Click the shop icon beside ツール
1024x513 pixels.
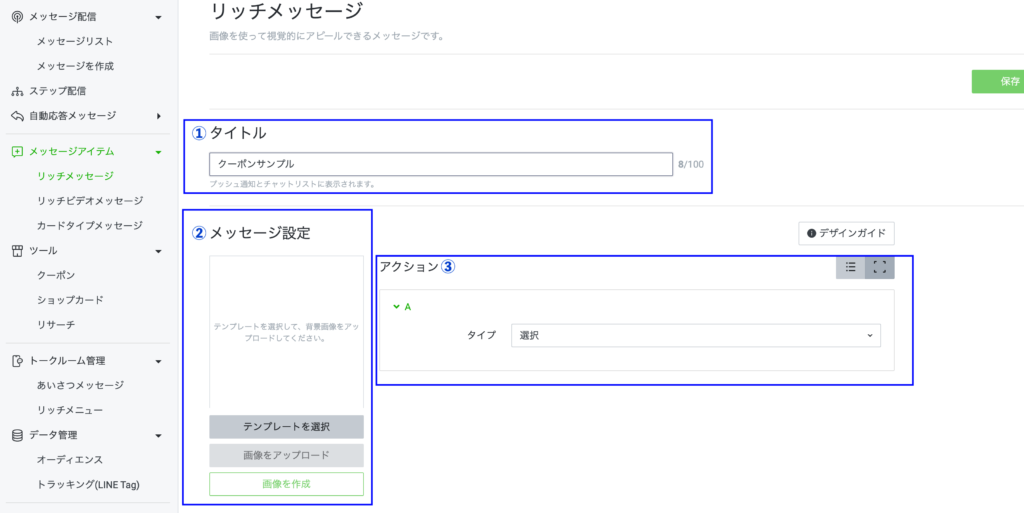(17, 251)
